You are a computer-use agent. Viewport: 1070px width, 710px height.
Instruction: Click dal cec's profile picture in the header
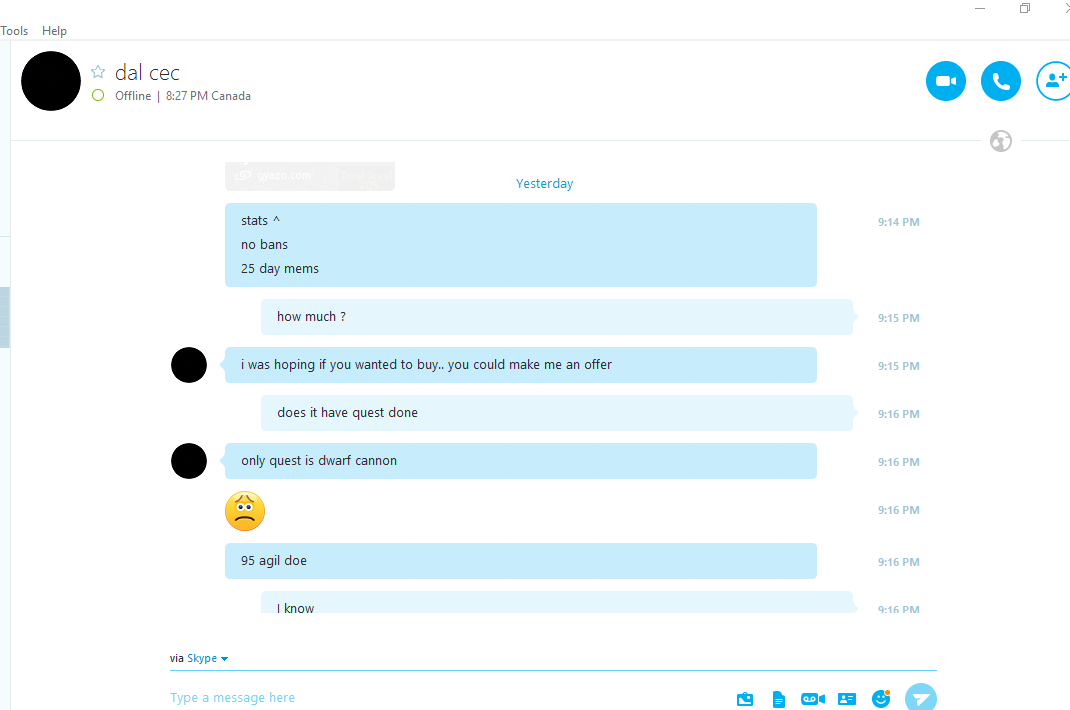point(51,81)
